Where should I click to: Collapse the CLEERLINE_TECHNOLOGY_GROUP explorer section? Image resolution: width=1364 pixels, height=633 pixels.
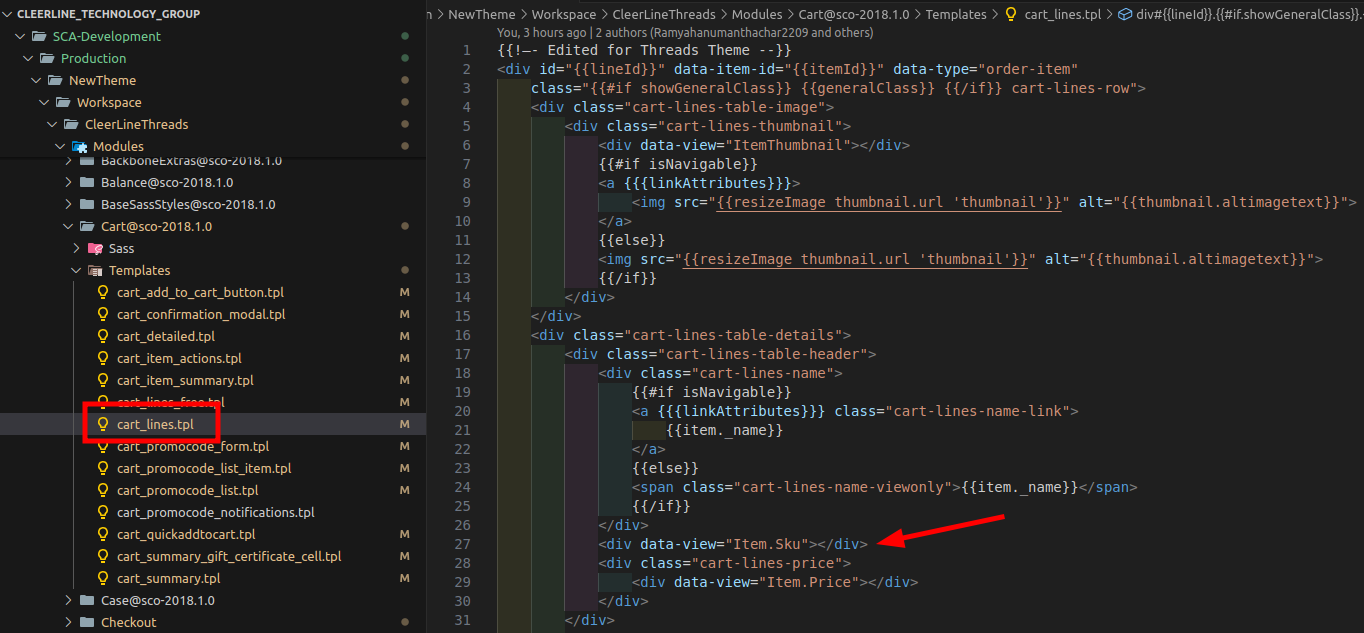[8, 14]
